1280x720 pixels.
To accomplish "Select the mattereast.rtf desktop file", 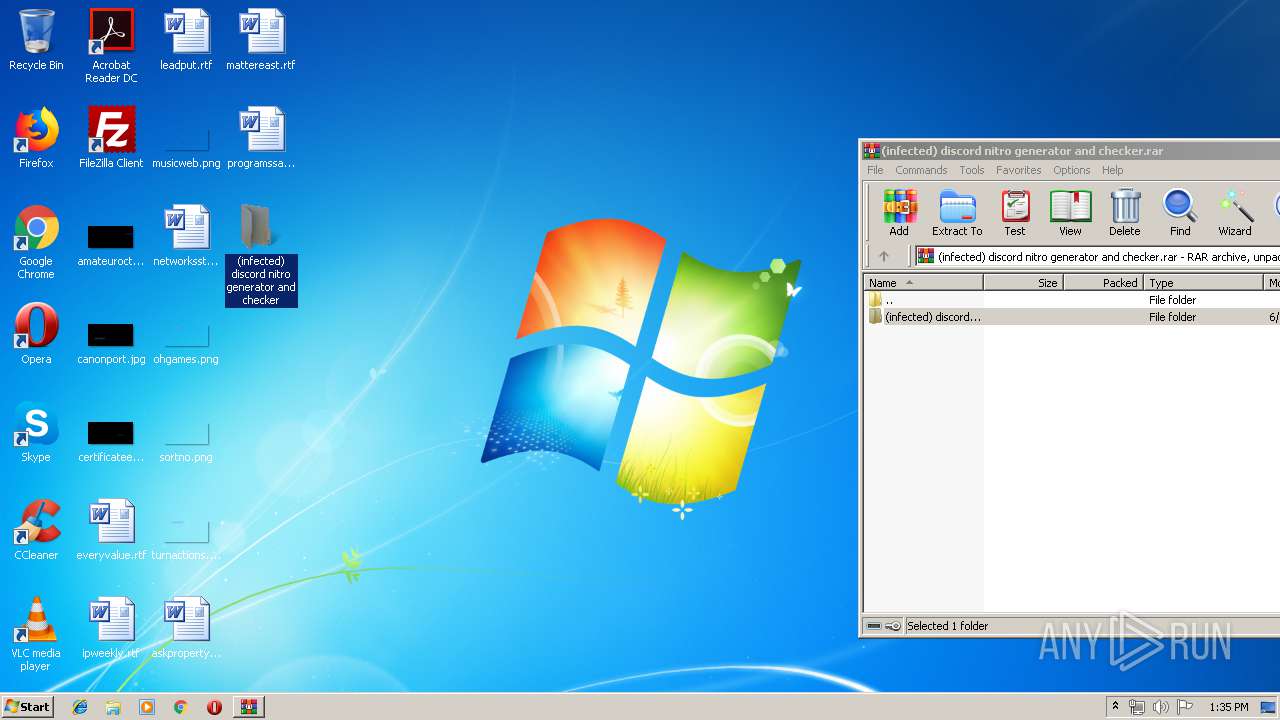I will pyautogui.click(x=261, y=41).
